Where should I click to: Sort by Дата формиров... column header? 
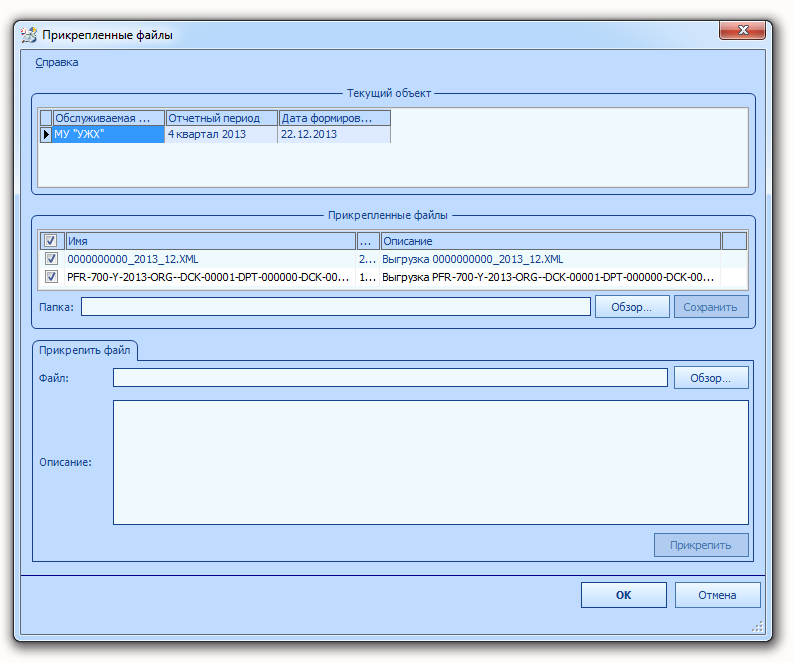[x=334, y=118]
